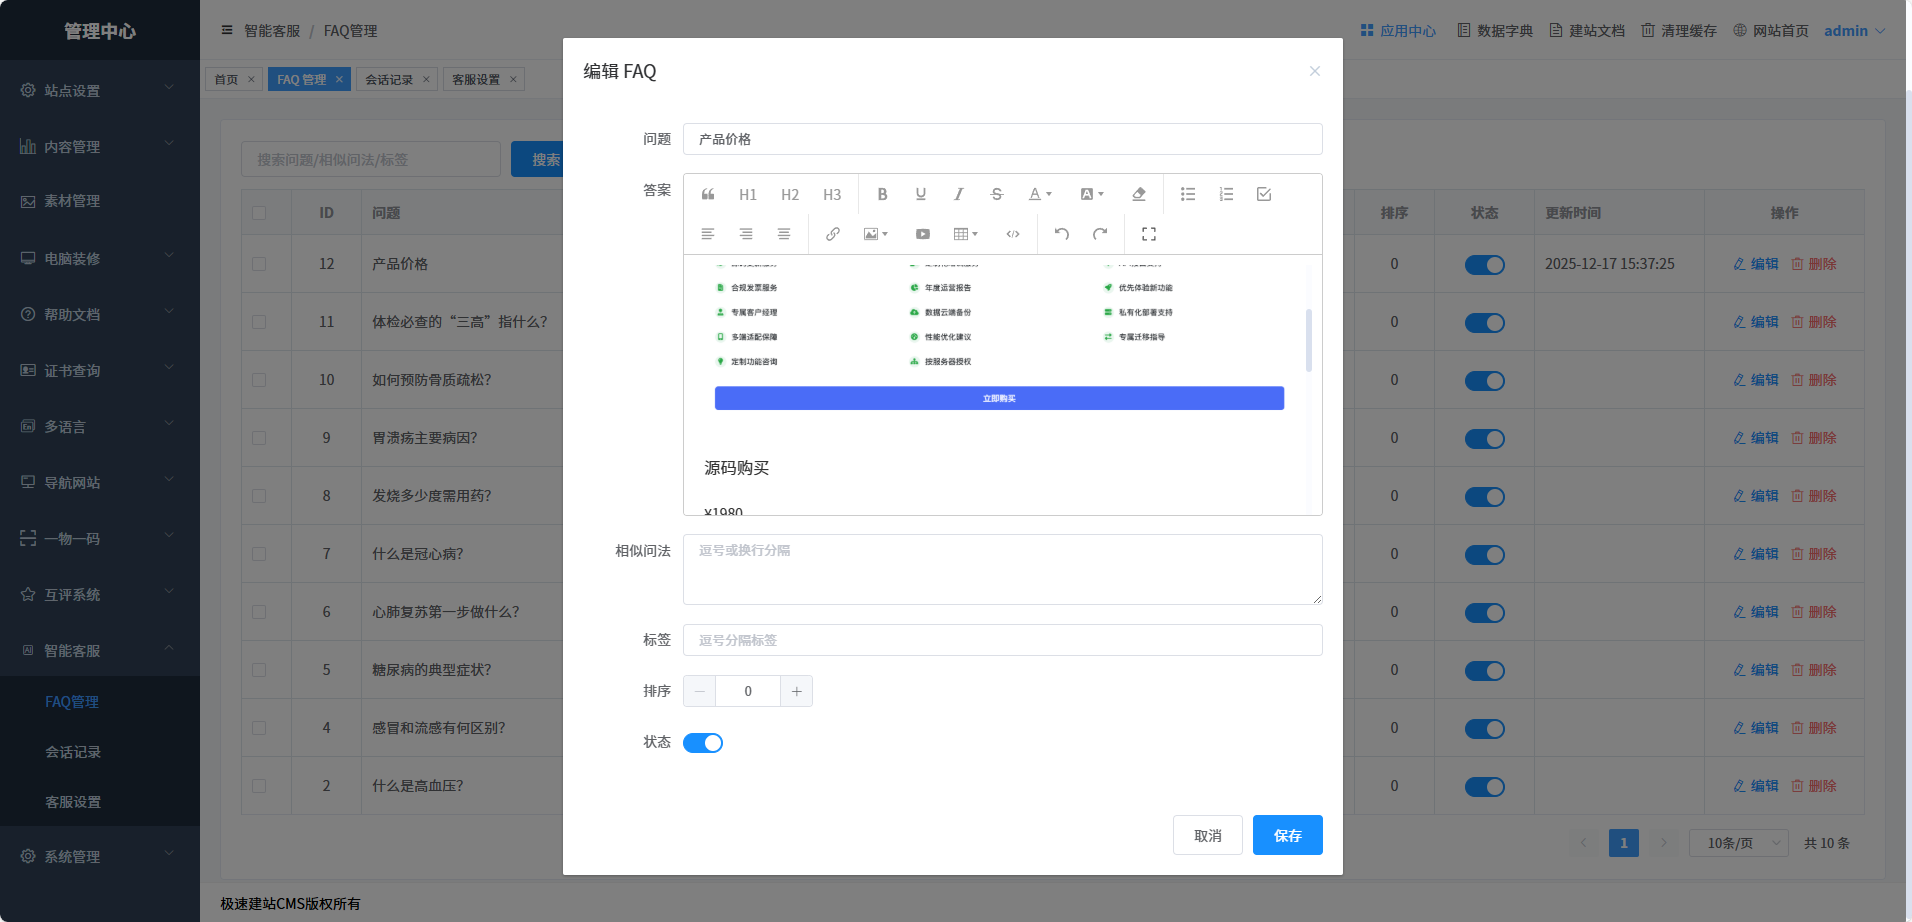This screenshot has width=1912, height=922.
Task: Open 客服设置 in the sidebar menu
Action: tap(73, 802)
